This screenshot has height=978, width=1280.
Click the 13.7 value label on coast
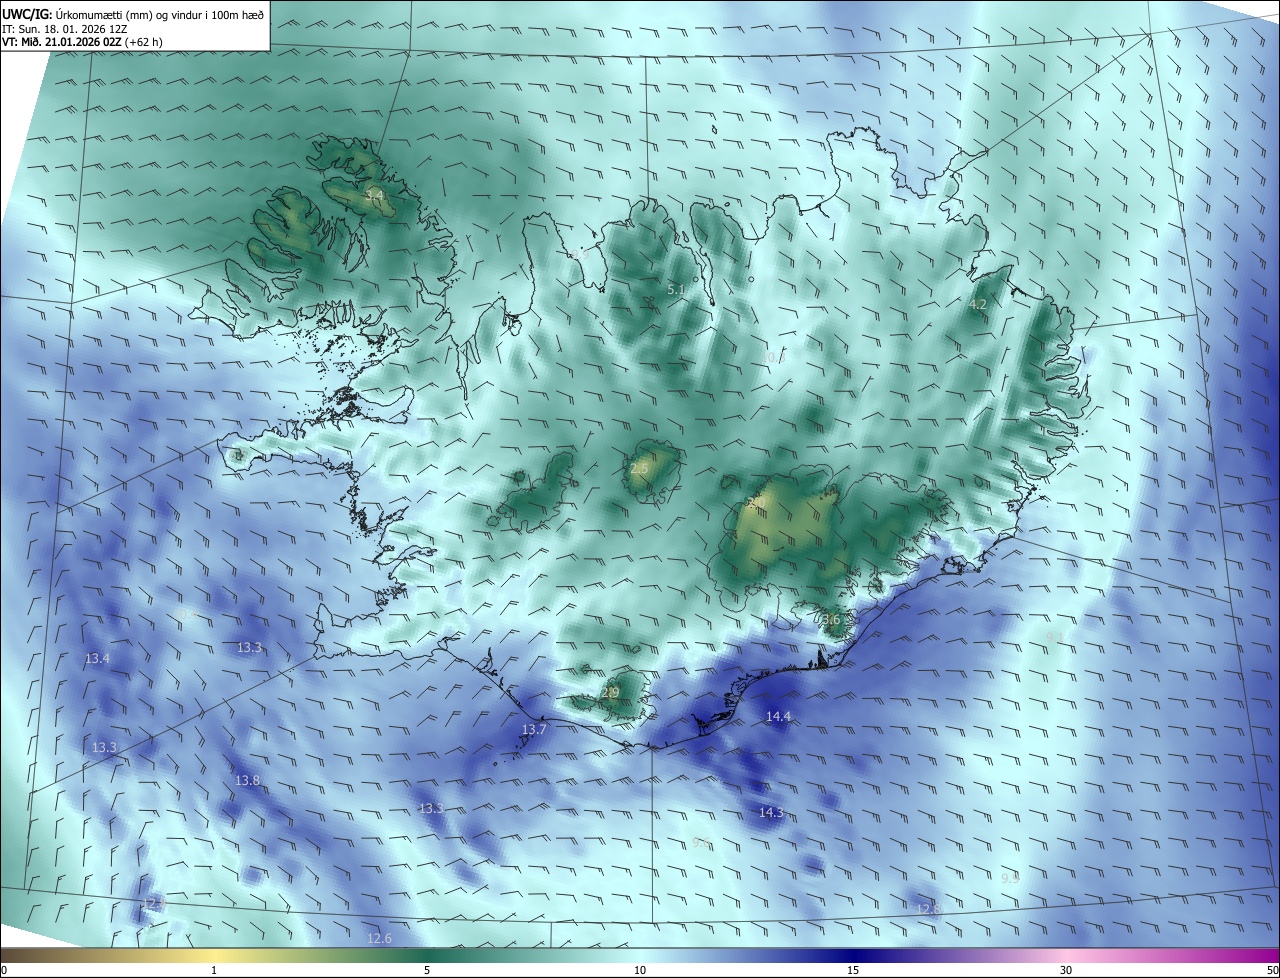coord(534,730)
